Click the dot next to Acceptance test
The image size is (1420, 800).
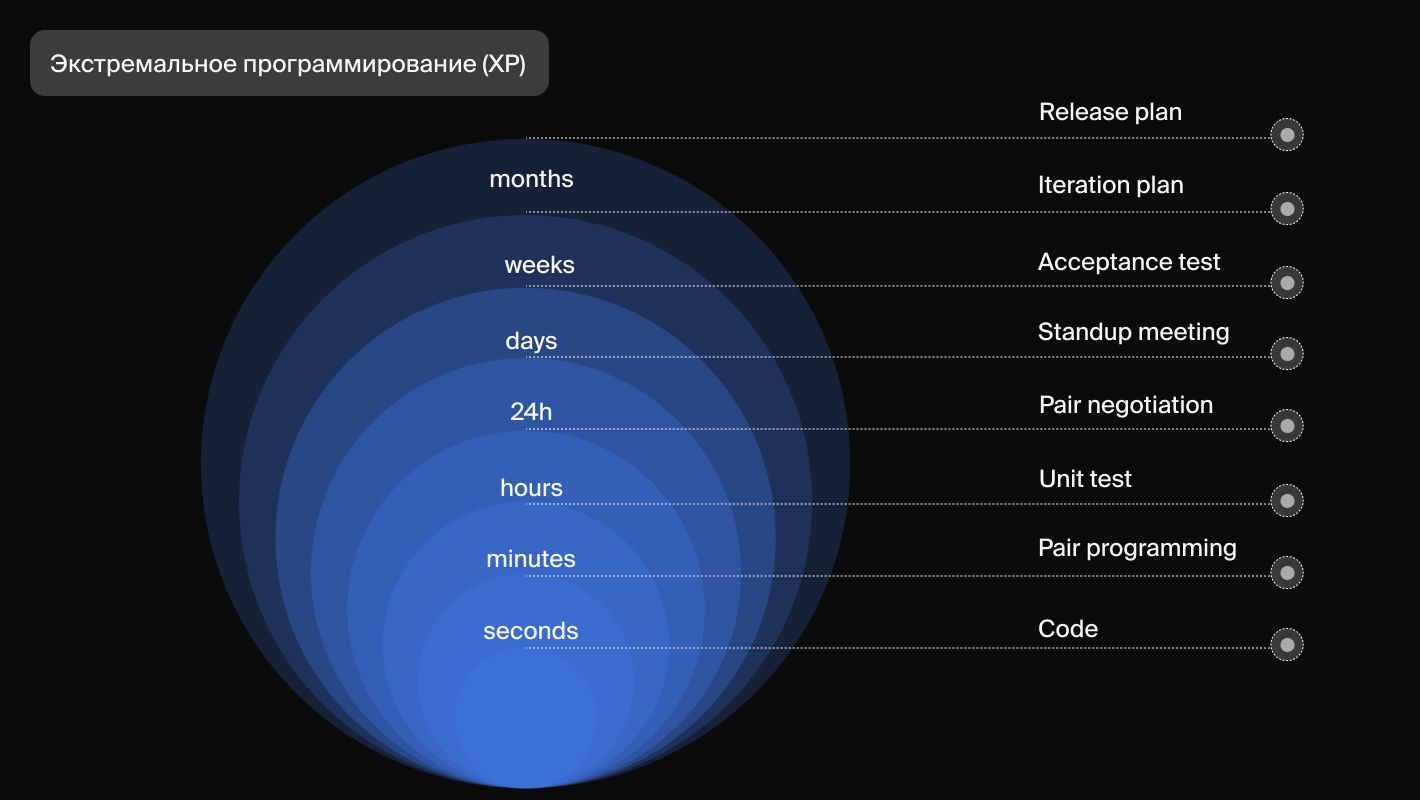(1287, 283)
